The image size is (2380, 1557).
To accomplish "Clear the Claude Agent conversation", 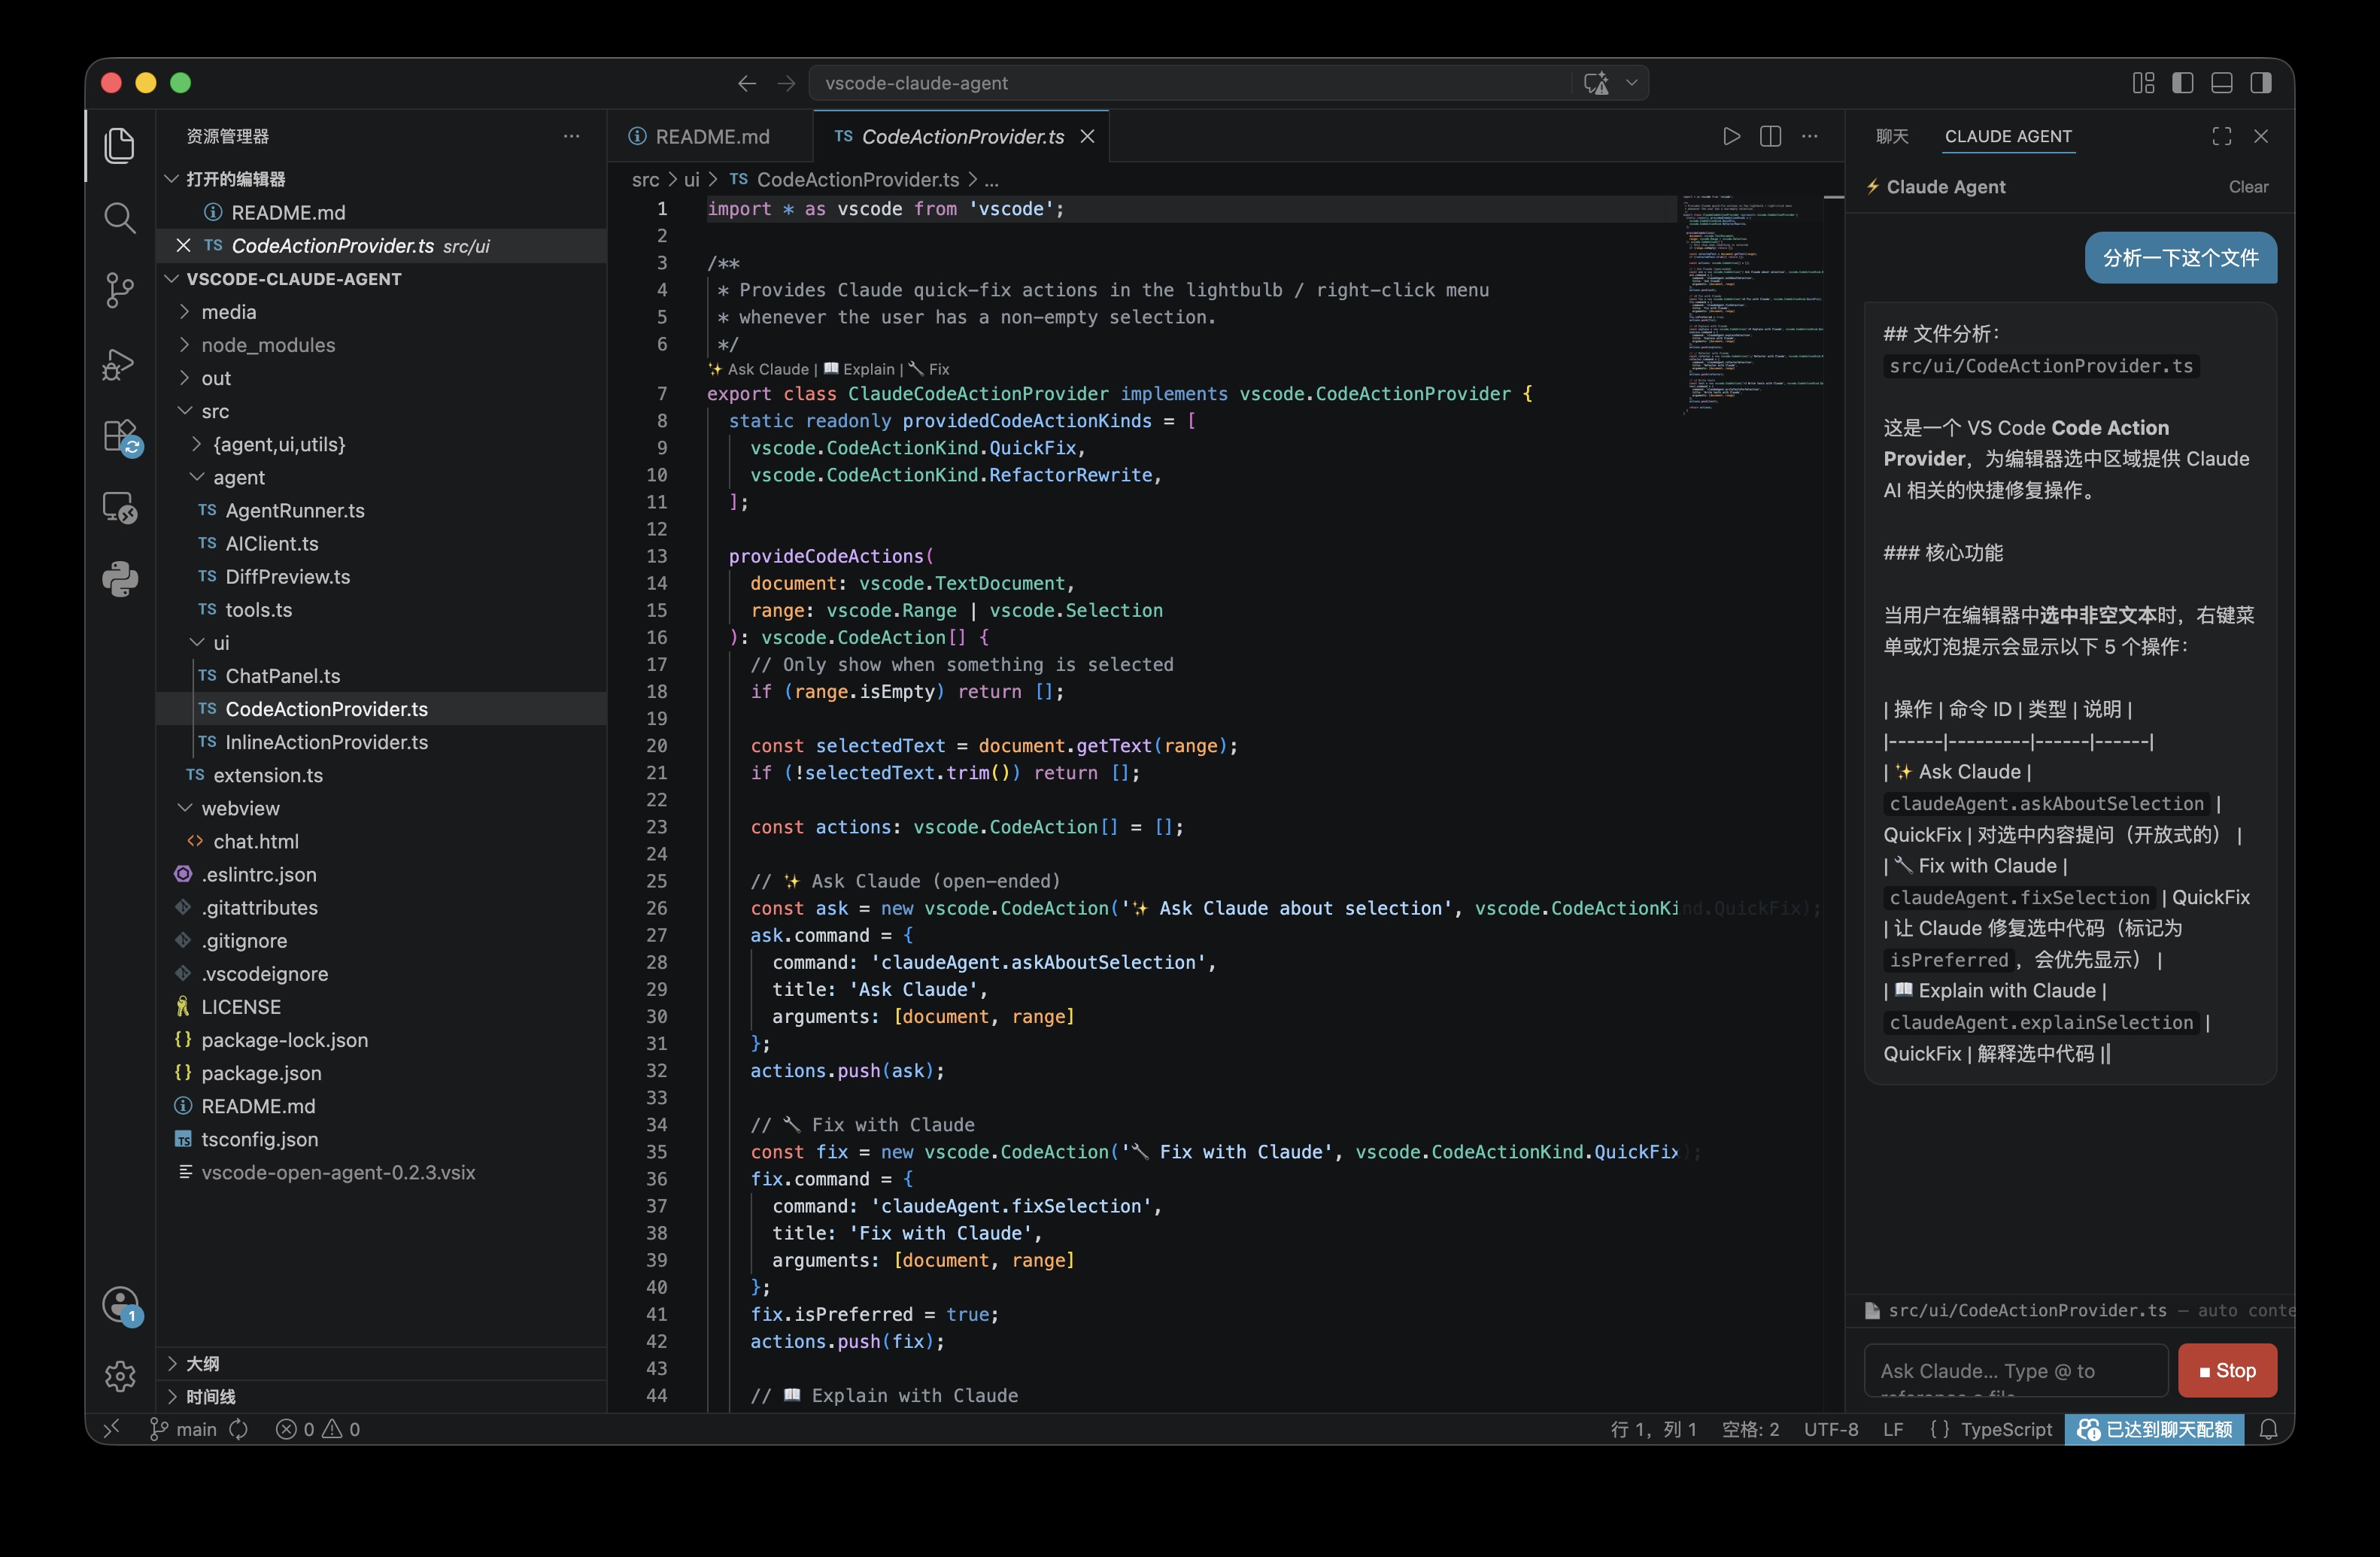I will [x=2248, y=187].
